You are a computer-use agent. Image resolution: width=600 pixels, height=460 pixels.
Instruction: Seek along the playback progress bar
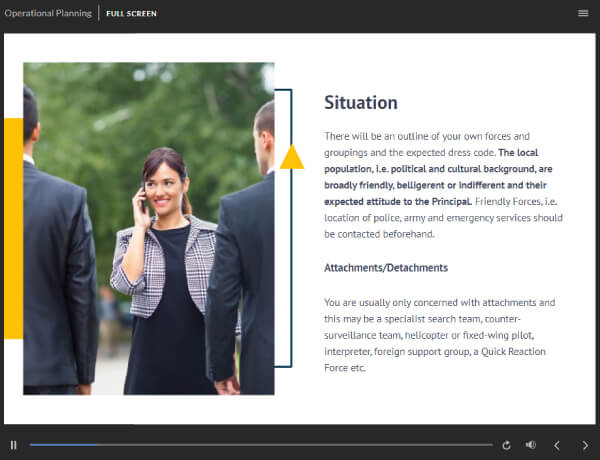pyautogui.click(x=261, y=445)
